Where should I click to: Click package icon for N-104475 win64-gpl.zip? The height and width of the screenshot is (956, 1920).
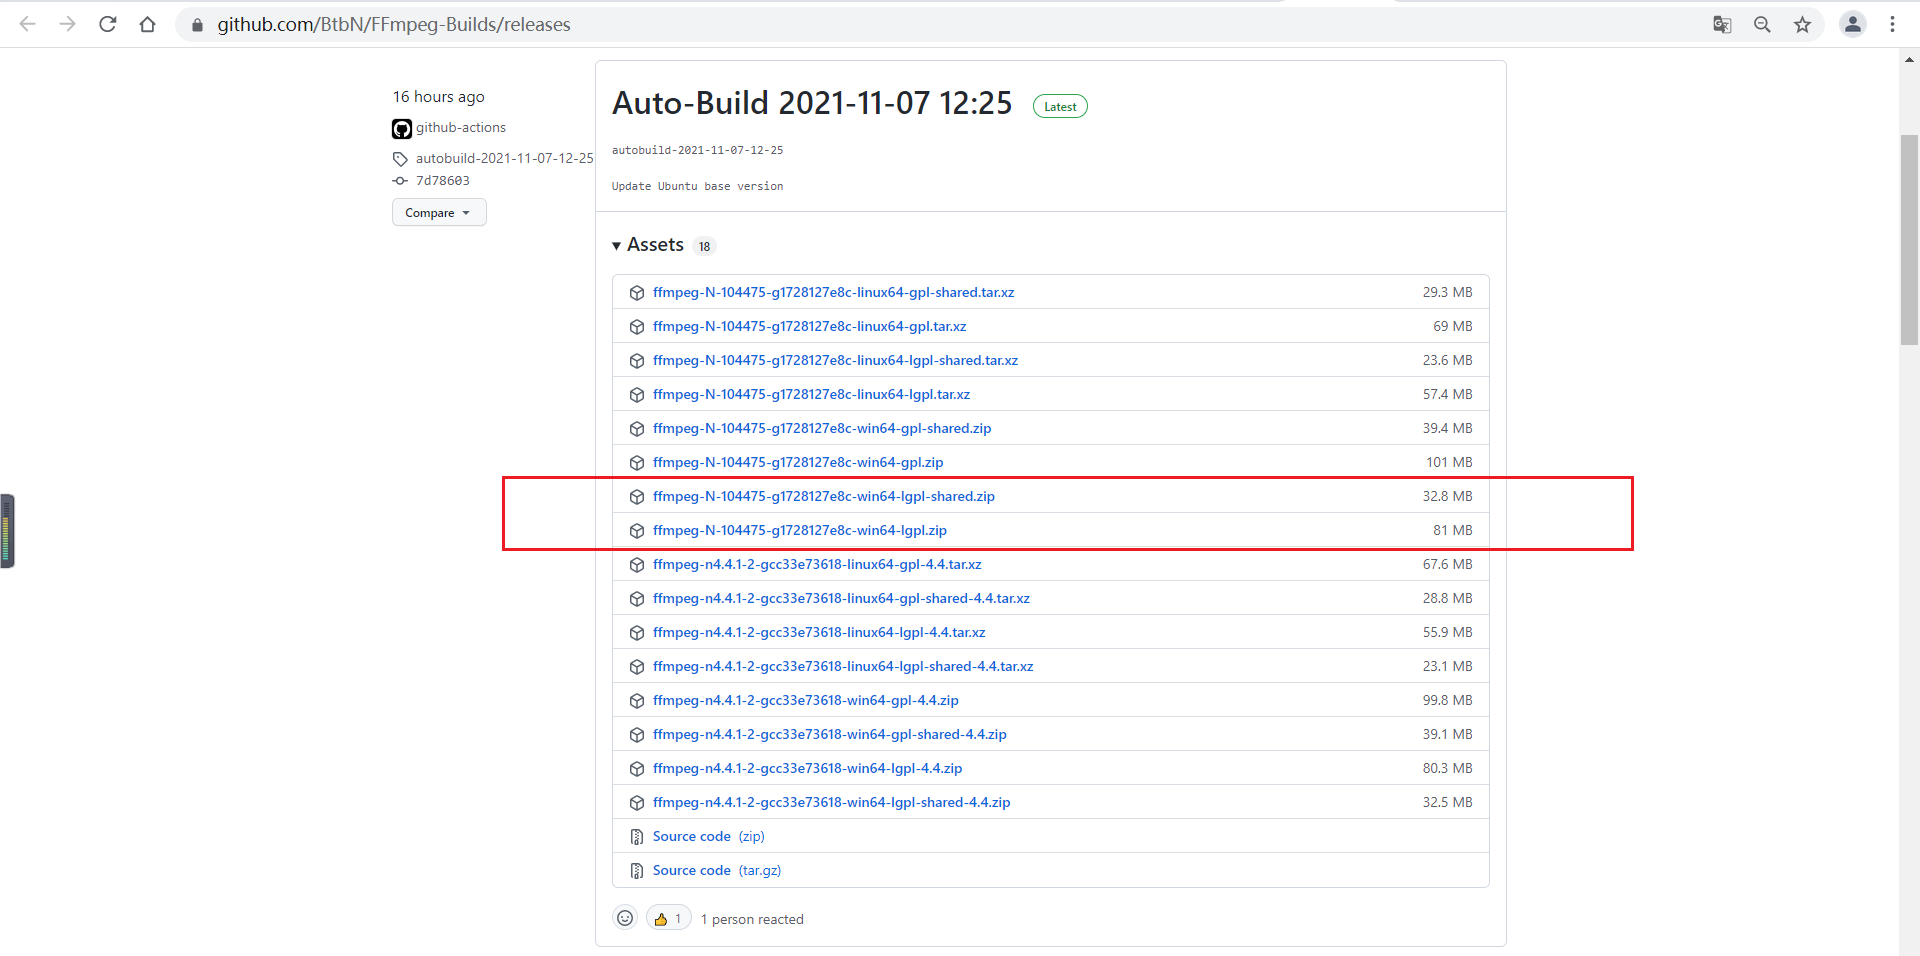pyautogui.click(x=637, y=463)
